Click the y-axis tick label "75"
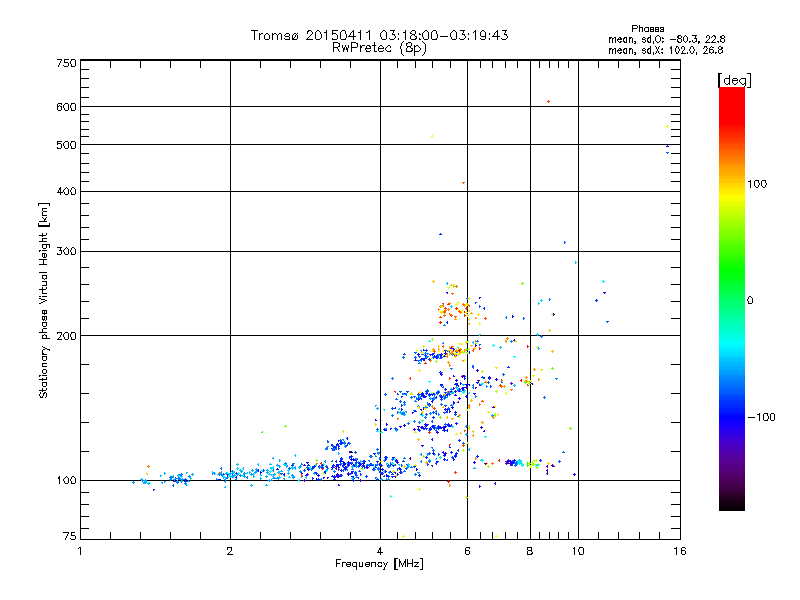Screen dimensions: 800x600 [70, 536]
